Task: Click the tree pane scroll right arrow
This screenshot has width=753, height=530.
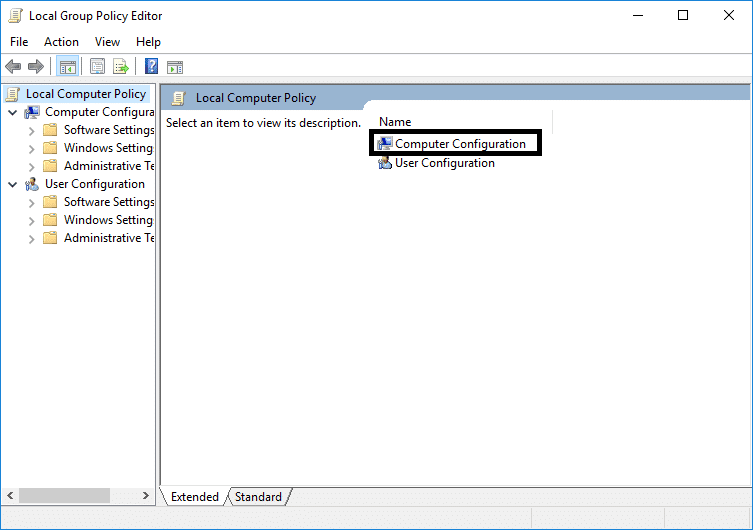Action: coord(146,495)
